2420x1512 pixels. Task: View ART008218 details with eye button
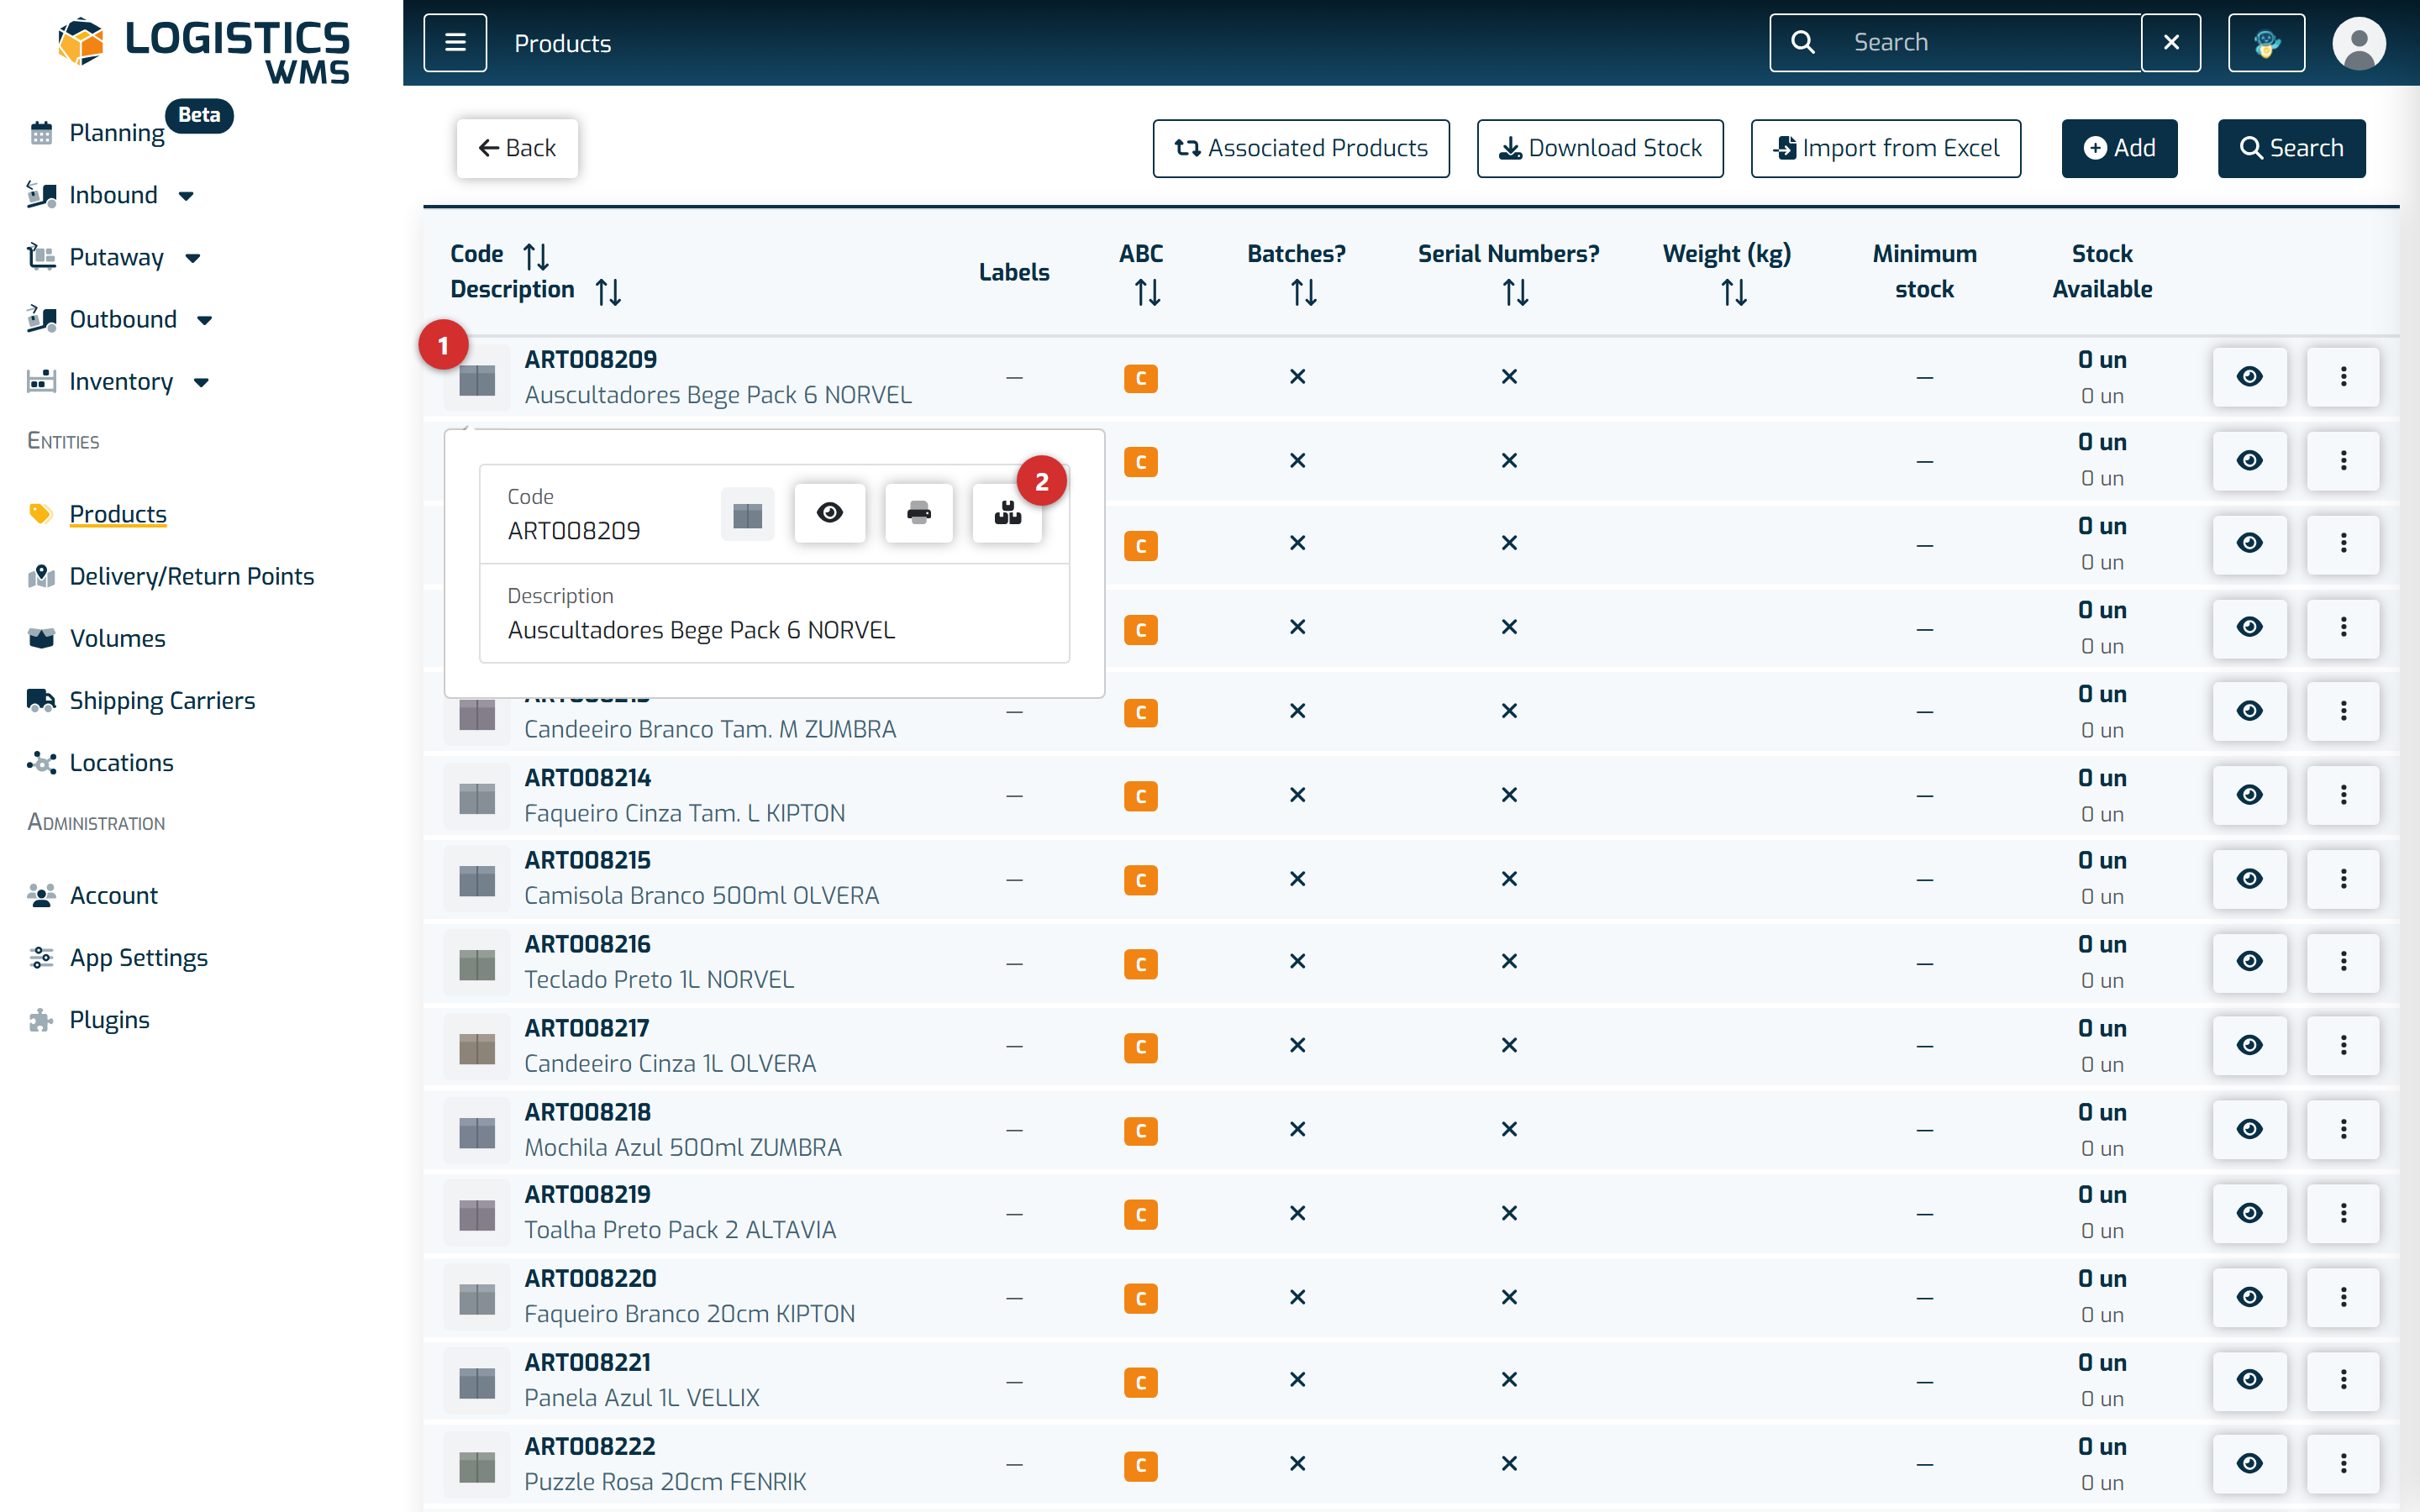[x=2249, y=1129]
